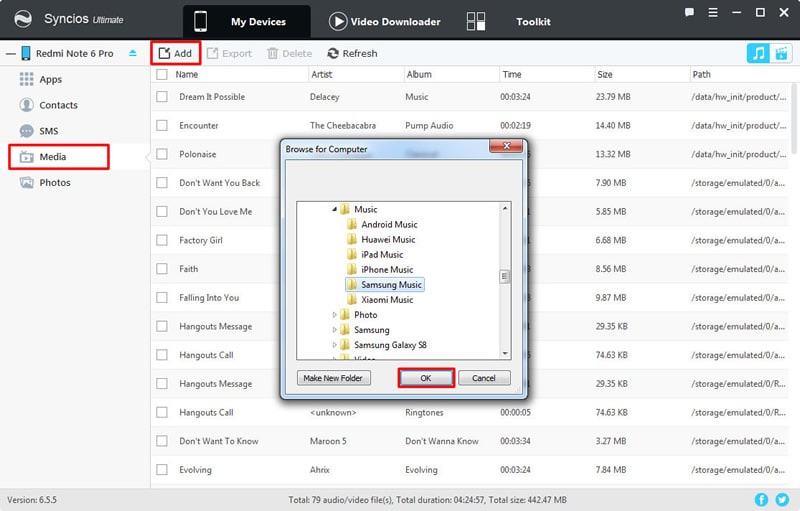Select the iPad Music folder
The height and width of the screenshot is (511, 800).
point(382,254)
